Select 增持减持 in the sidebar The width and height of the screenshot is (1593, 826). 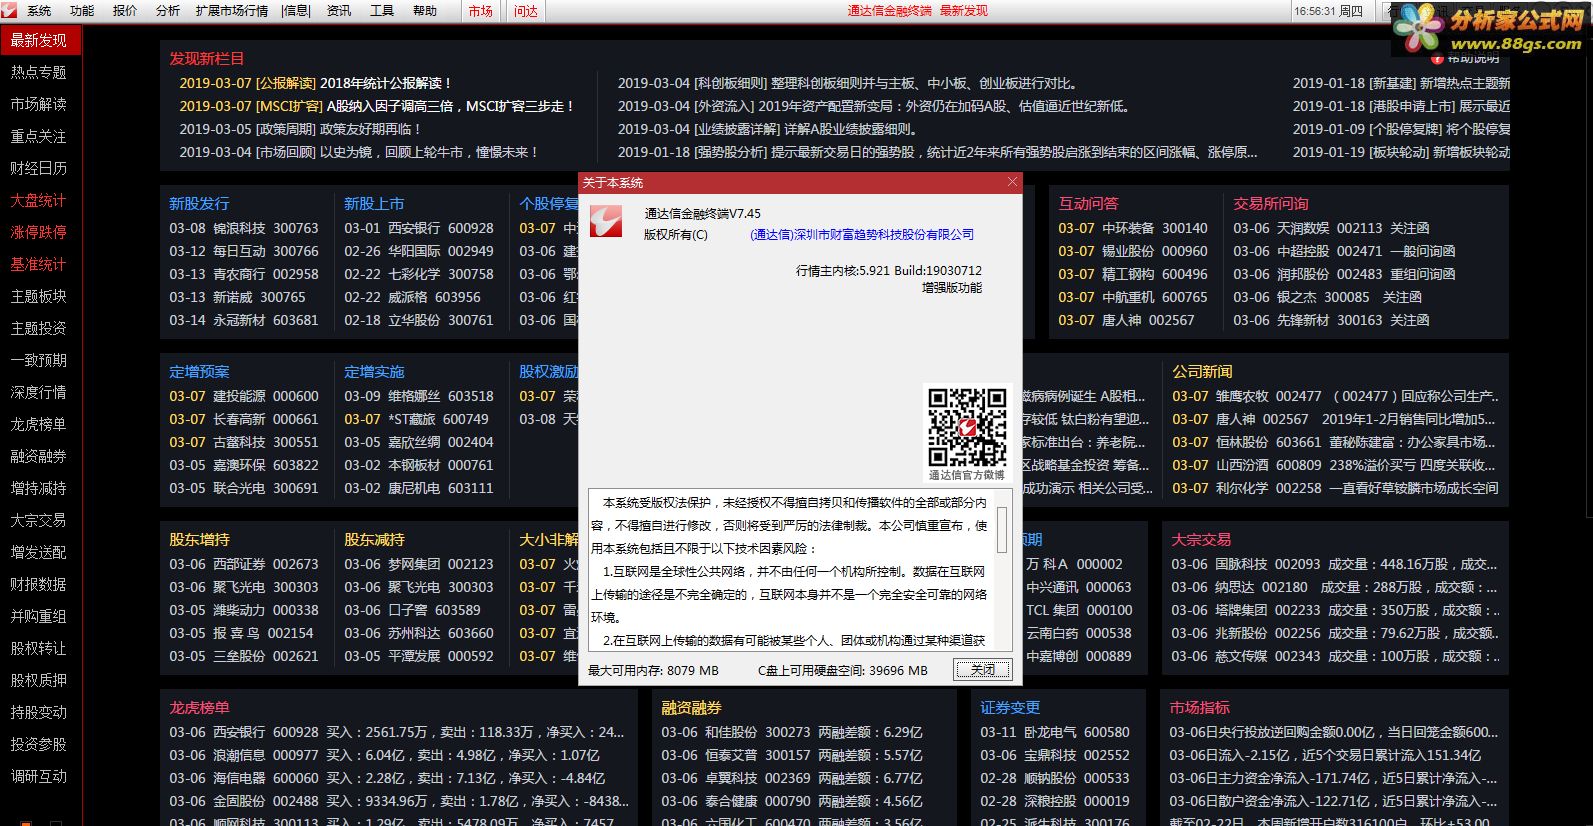pyautogui.click(x=39, y=488)
